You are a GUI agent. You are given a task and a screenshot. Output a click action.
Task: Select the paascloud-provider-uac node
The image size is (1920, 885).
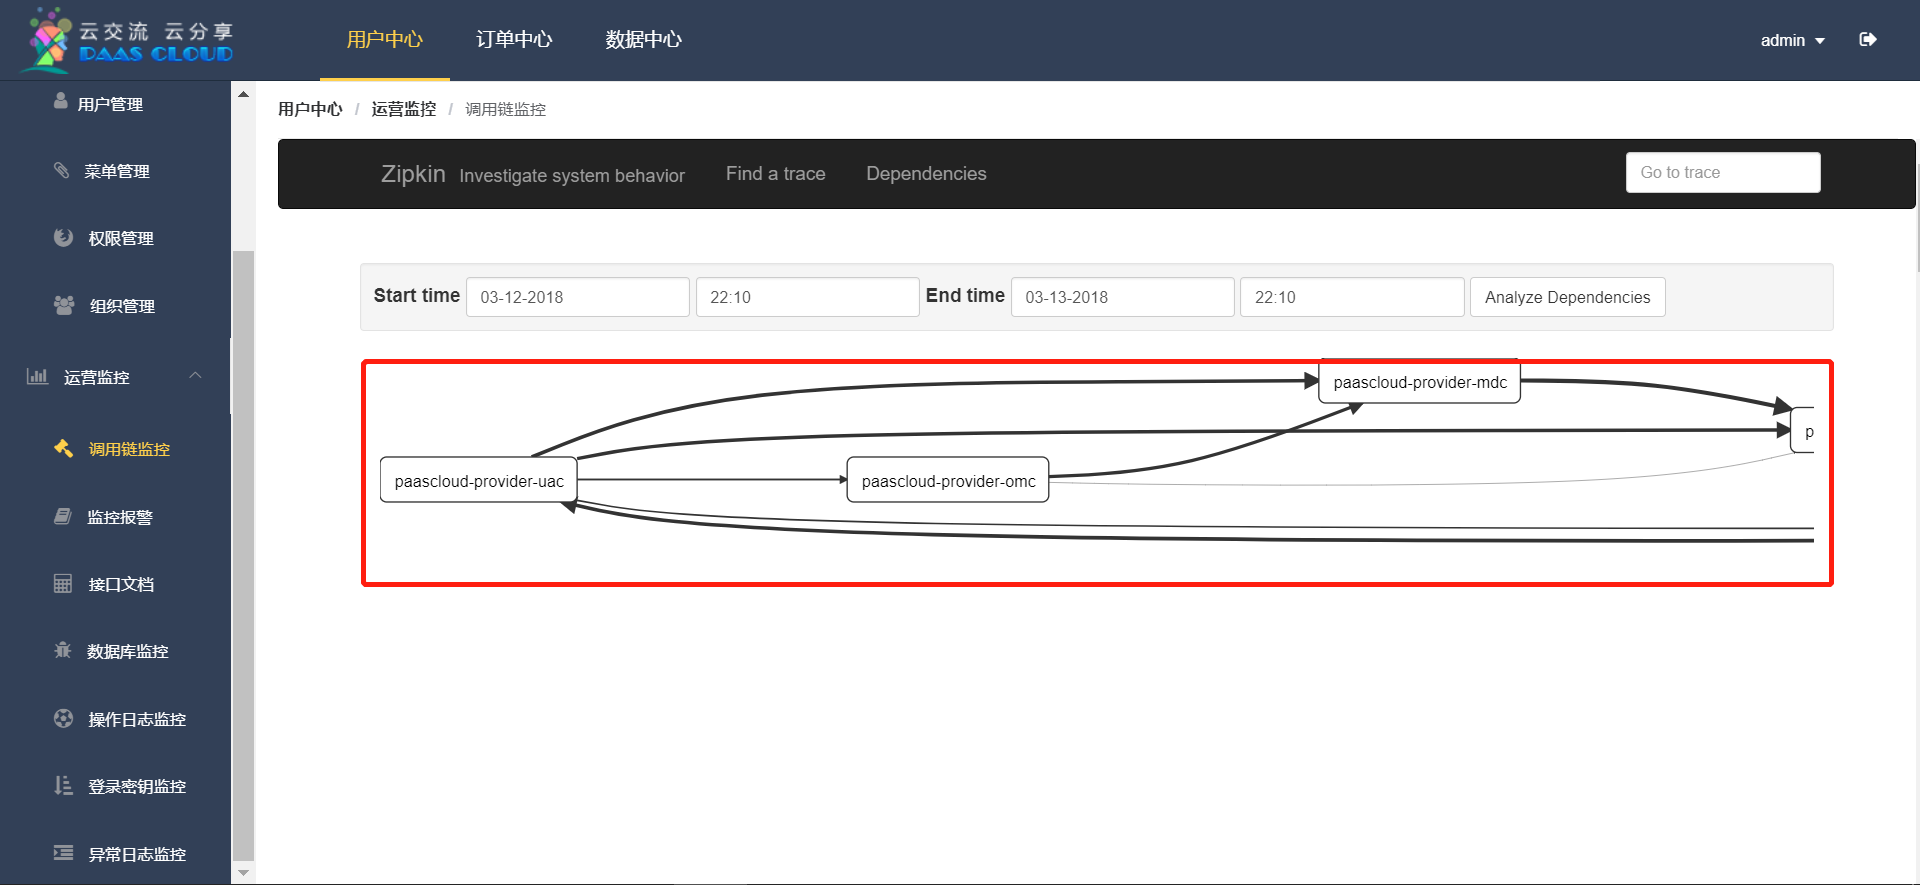[x=479, y=480]
